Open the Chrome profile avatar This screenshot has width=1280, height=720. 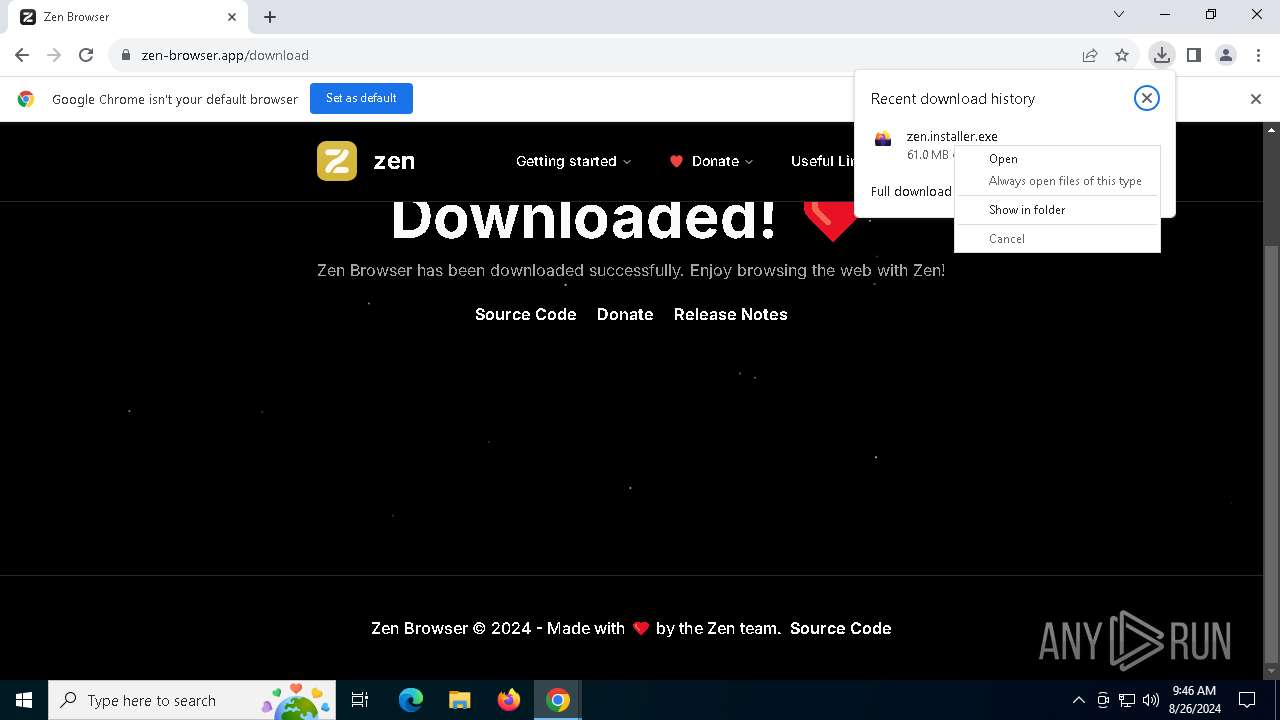(1226, 55)
